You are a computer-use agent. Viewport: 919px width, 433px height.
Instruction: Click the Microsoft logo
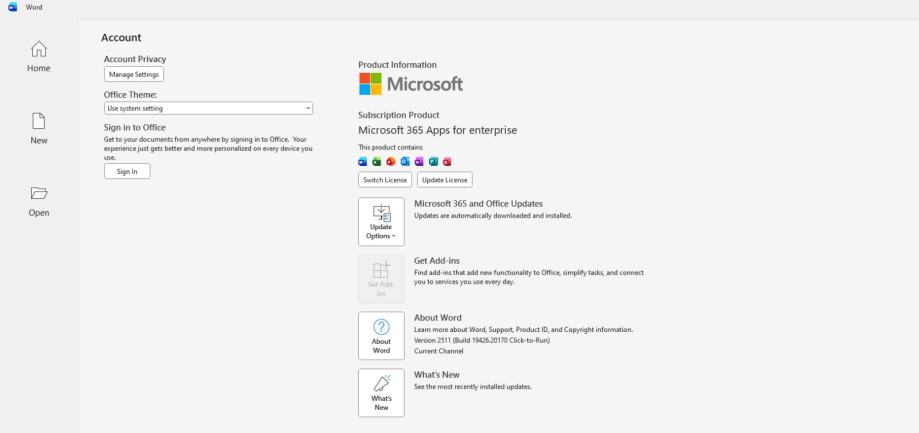click(x=411, y=84)
